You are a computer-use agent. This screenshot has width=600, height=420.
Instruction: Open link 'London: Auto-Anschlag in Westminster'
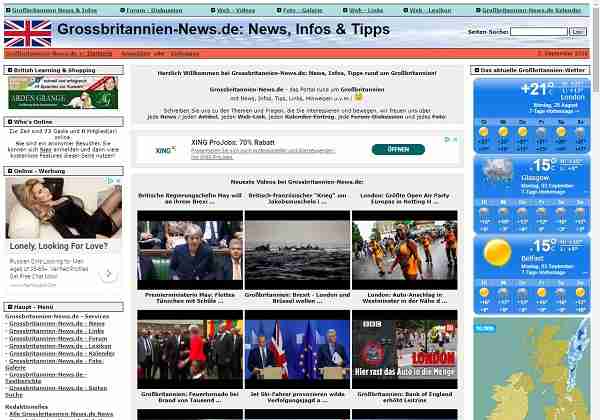[x=405, y=298]
